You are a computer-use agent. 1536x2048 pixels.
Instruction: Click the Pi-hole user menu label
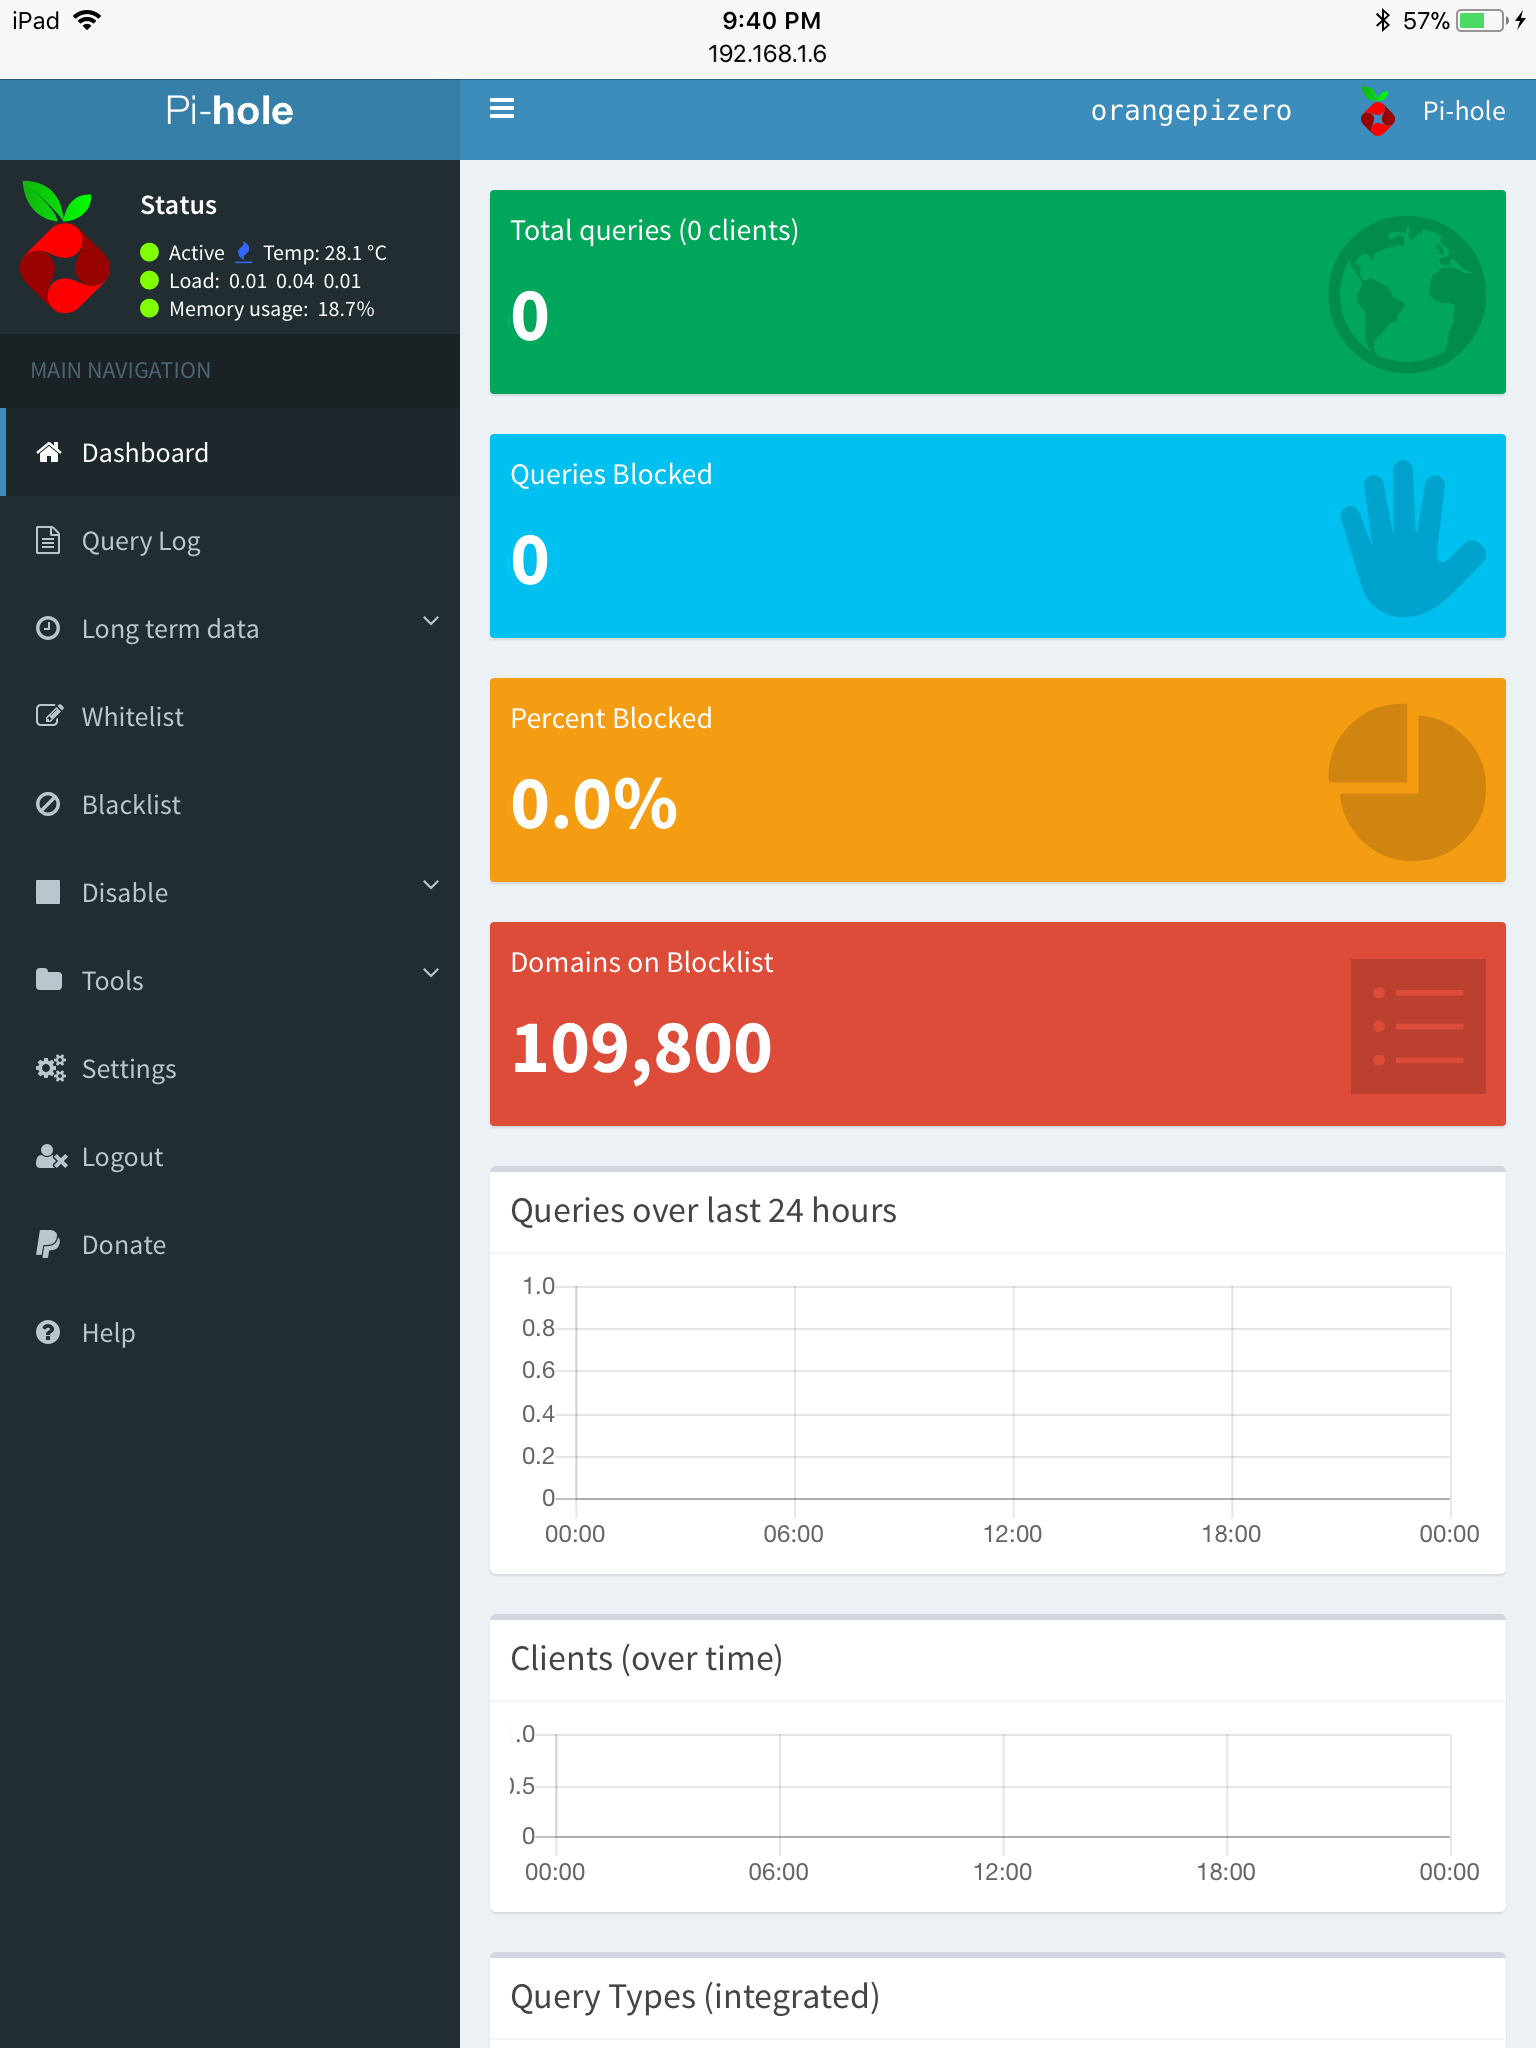click(x=1464, y=110)
